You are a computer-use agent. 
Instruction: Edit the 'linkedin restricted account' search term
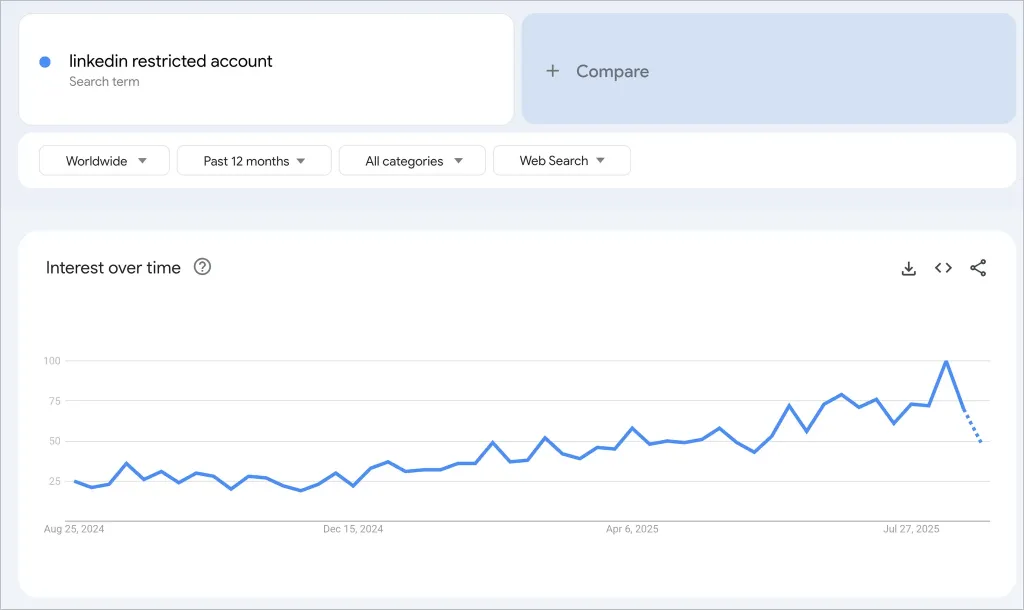[170, 61]
